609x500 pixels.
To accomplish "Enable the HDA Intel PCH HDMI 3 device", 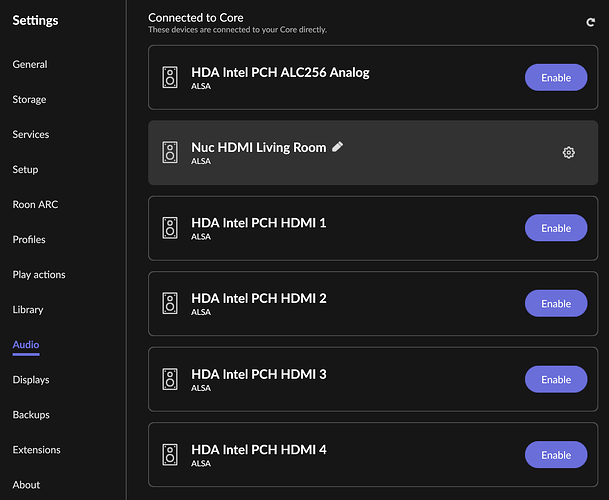I will 556,380.
